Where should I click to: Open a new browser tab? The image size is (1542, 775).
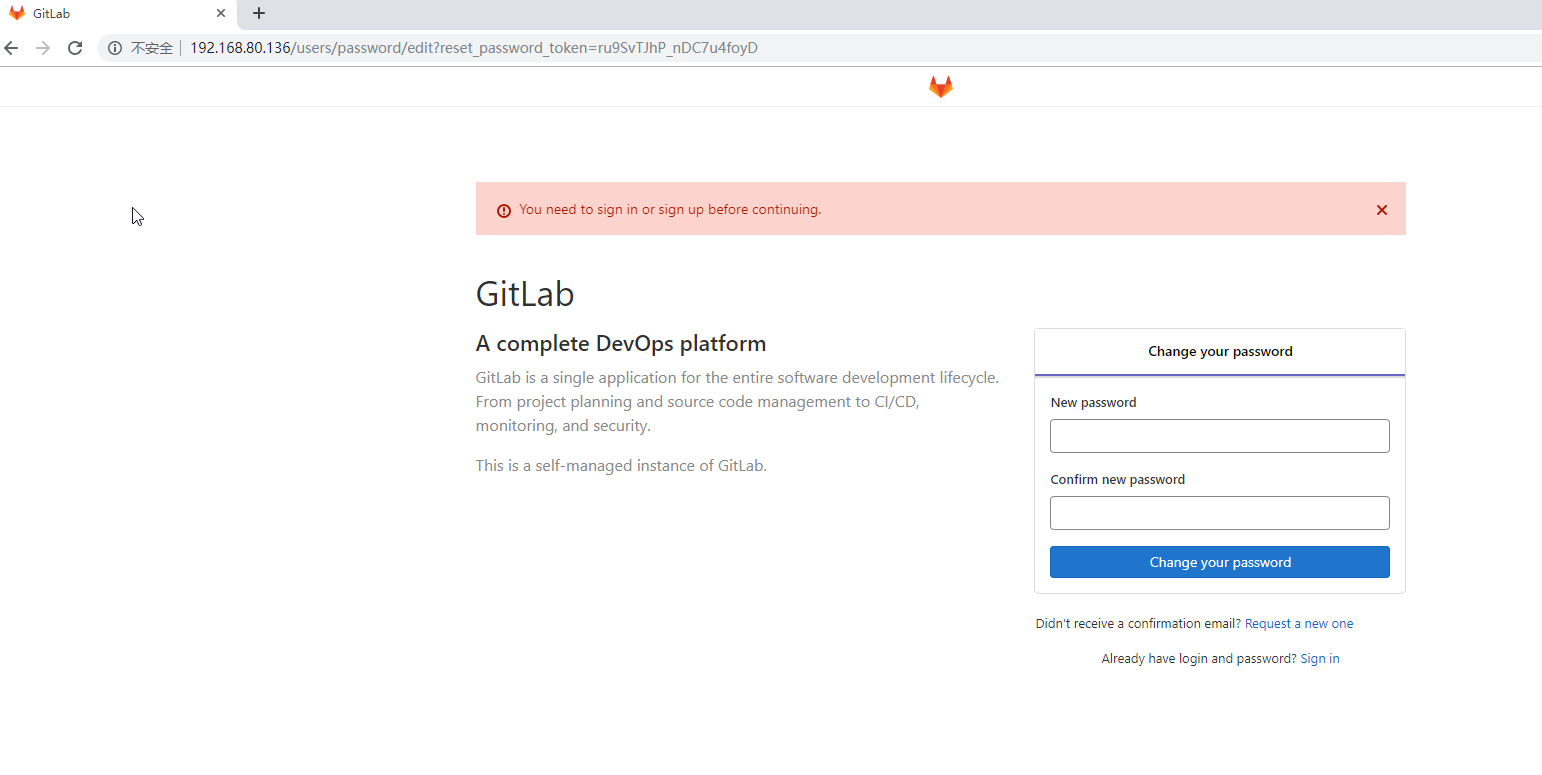(259, 13)
